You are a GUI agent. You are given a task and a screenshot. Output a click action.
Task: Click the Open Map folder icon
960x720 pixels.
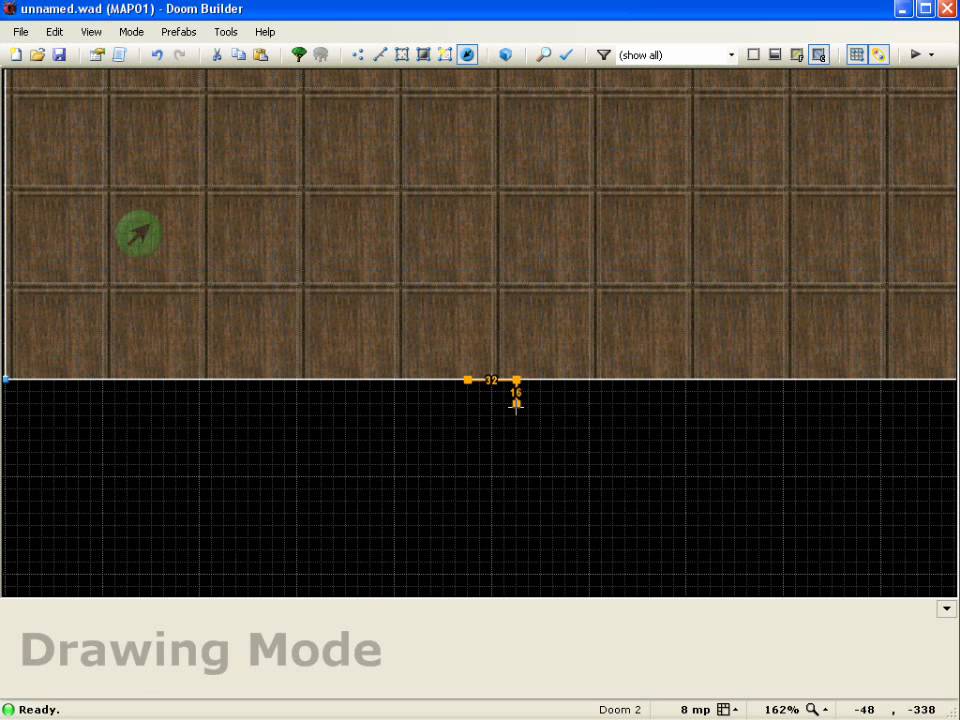pos(37,54)
